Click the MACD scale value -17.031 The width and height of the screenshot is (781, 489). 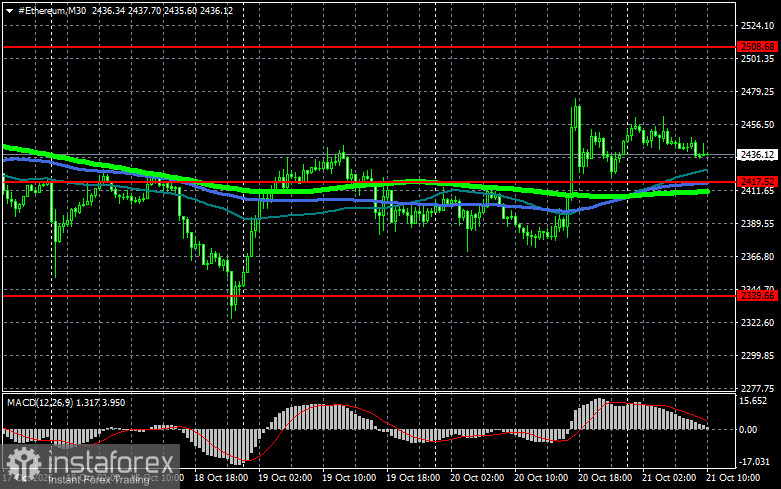click(x=755, y=462)
